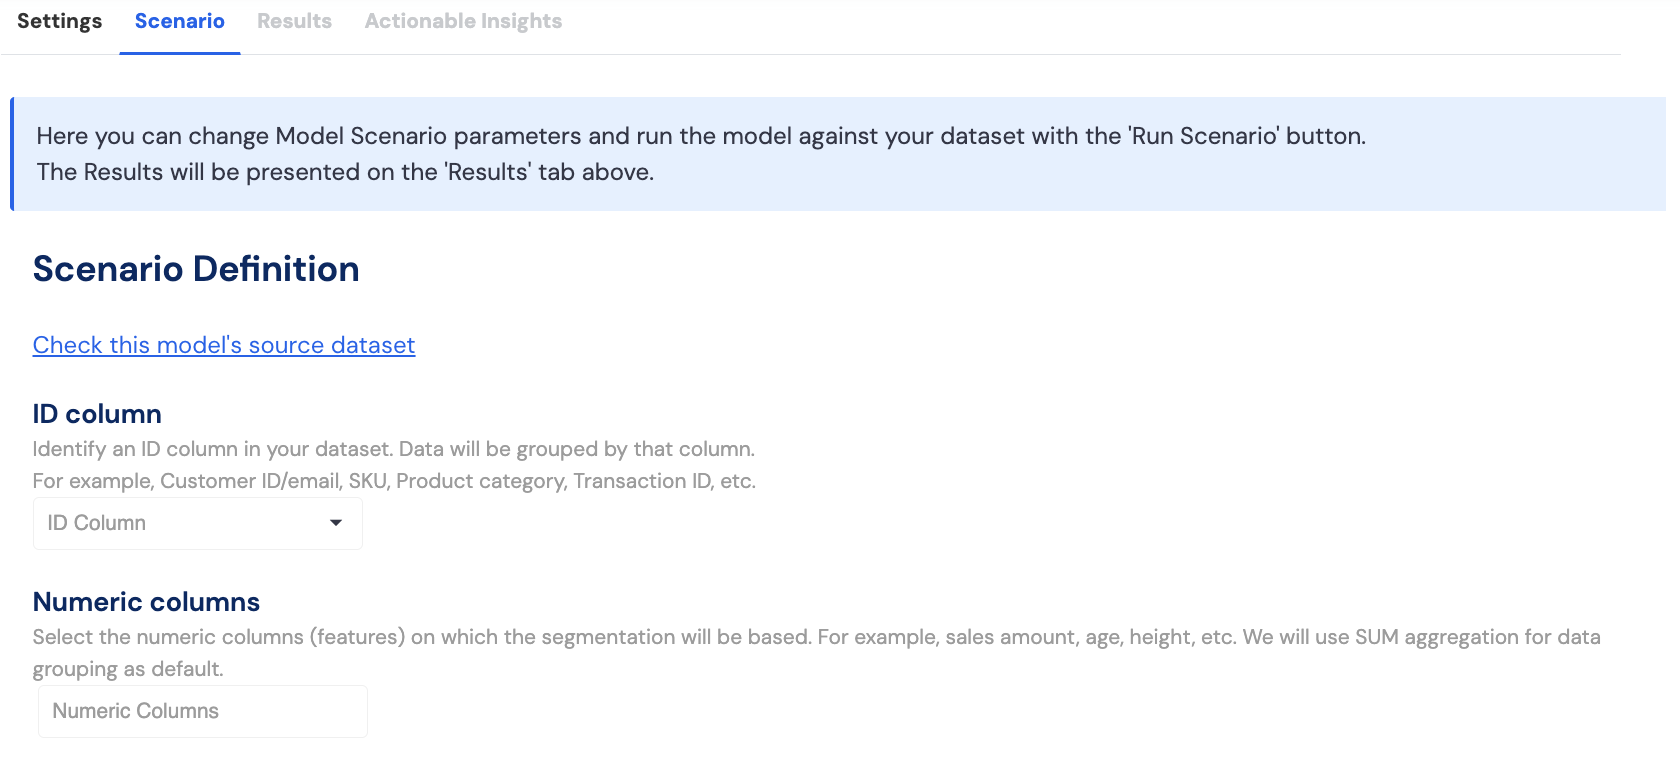Click the blue left edge of info banner
The height and width of the screenshot is (772, 1680).
coord(12,154)
